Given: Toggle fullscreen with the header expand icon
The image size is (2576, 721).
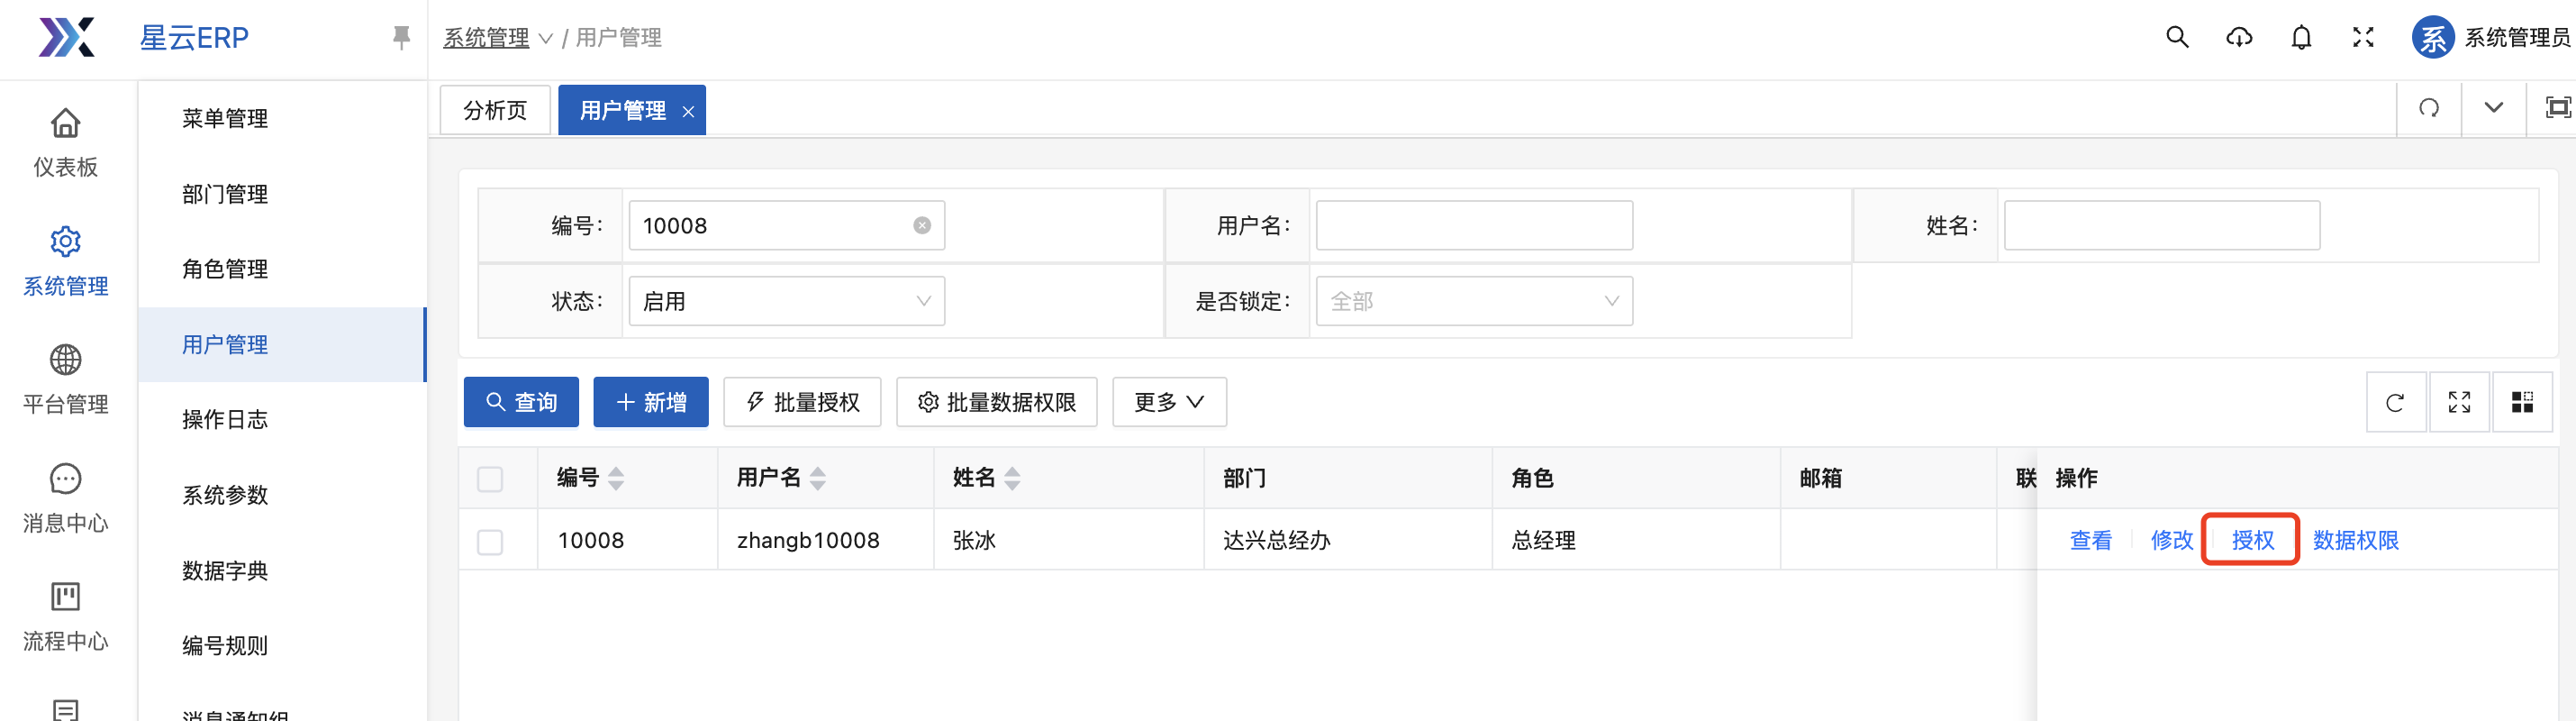Looking at the screenshot, I should [2362, 38].
